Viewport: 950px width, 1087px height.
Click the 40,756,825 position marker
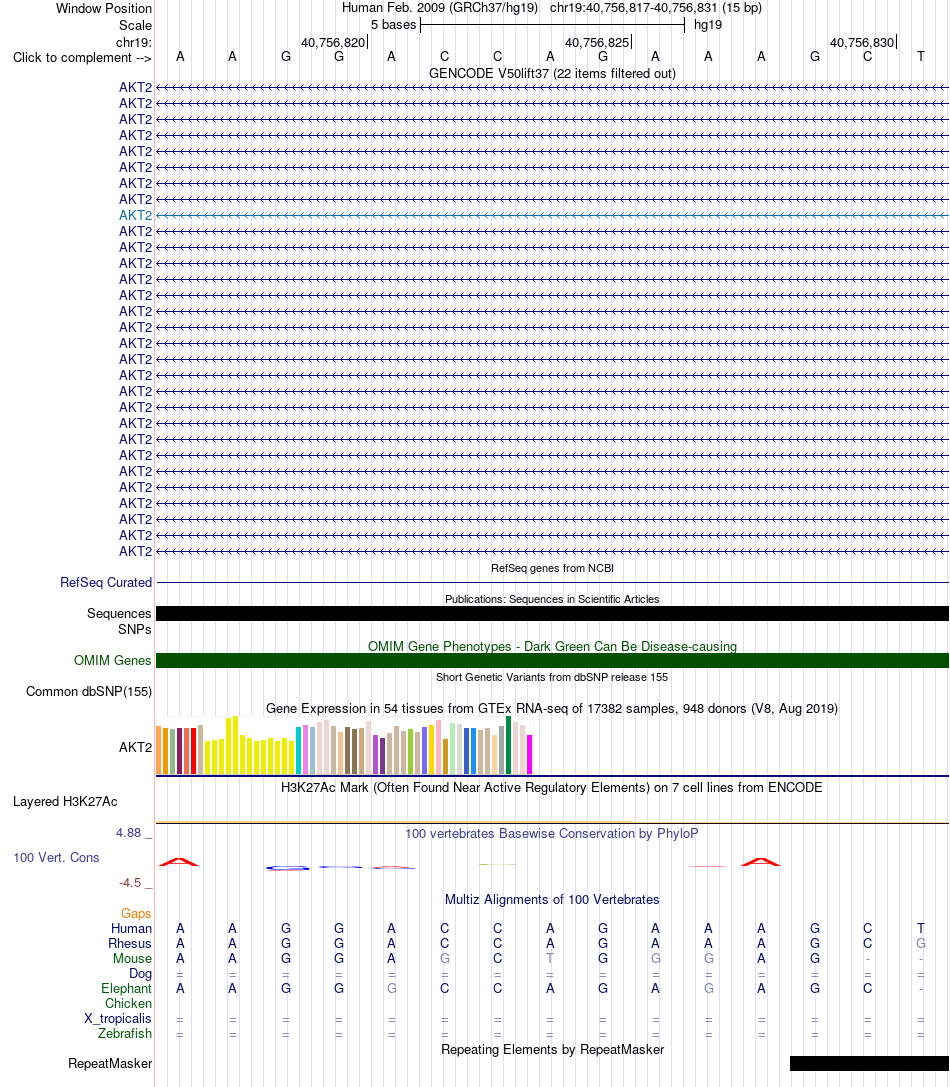click(x=597, y=42)
